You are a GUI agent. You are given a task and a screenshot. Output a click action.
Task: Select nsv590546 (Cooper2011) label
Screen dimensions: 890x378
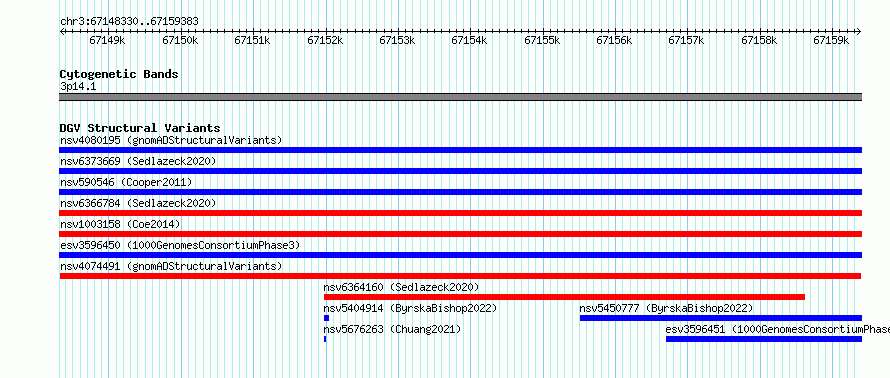point(126,182)
